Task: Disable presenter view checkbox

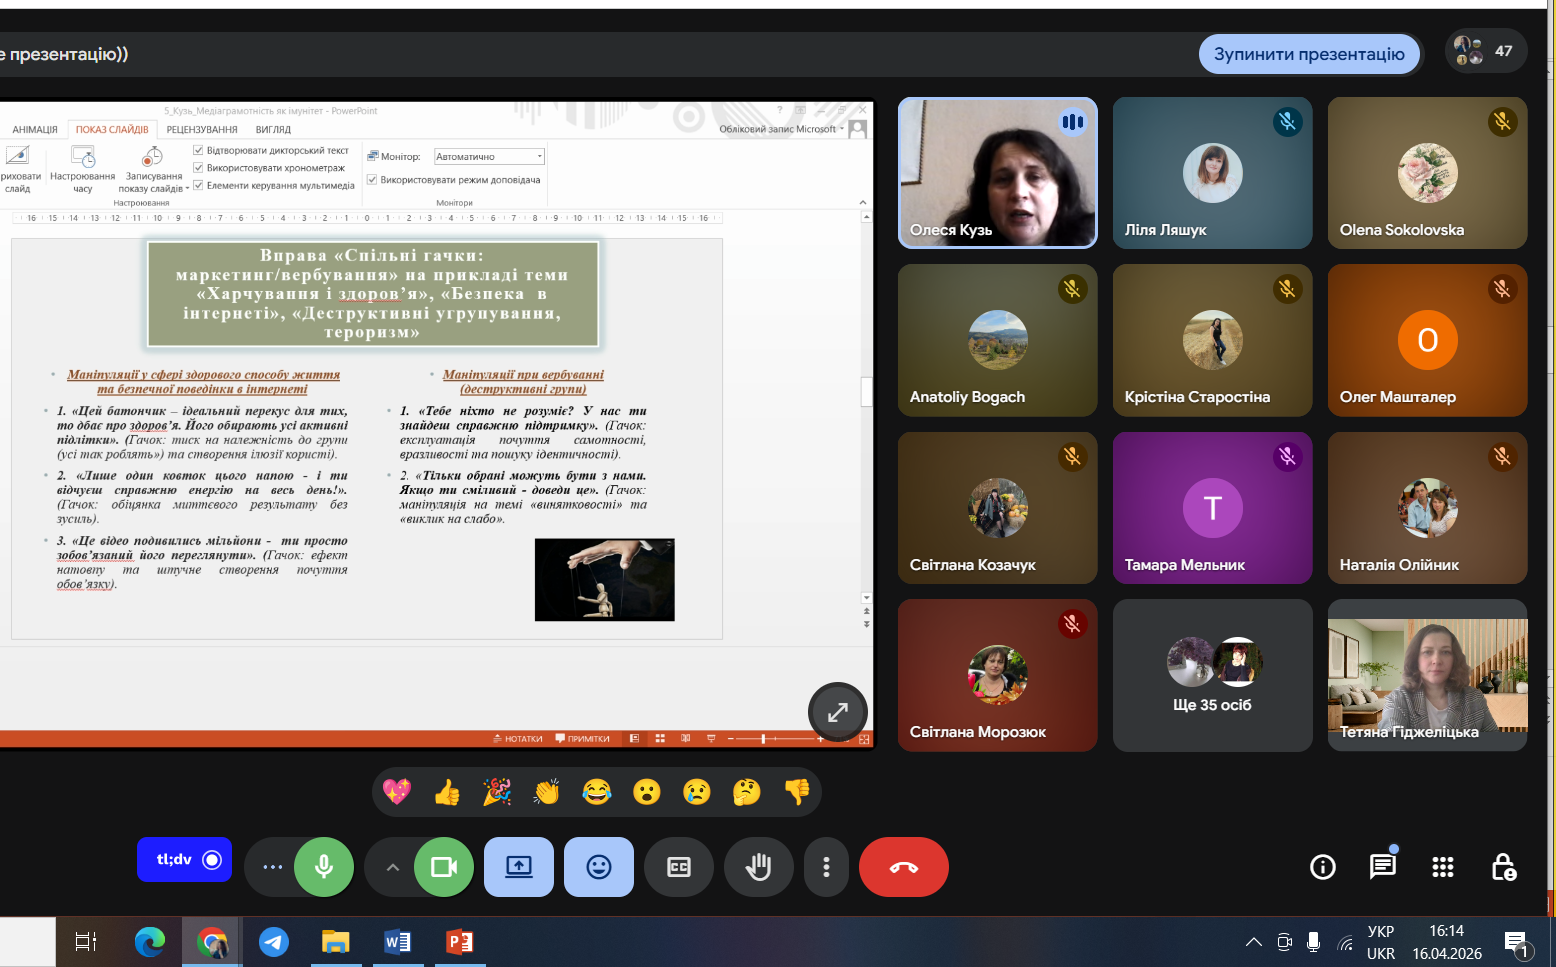Action: pyautogui.click(x=372, y=180)
